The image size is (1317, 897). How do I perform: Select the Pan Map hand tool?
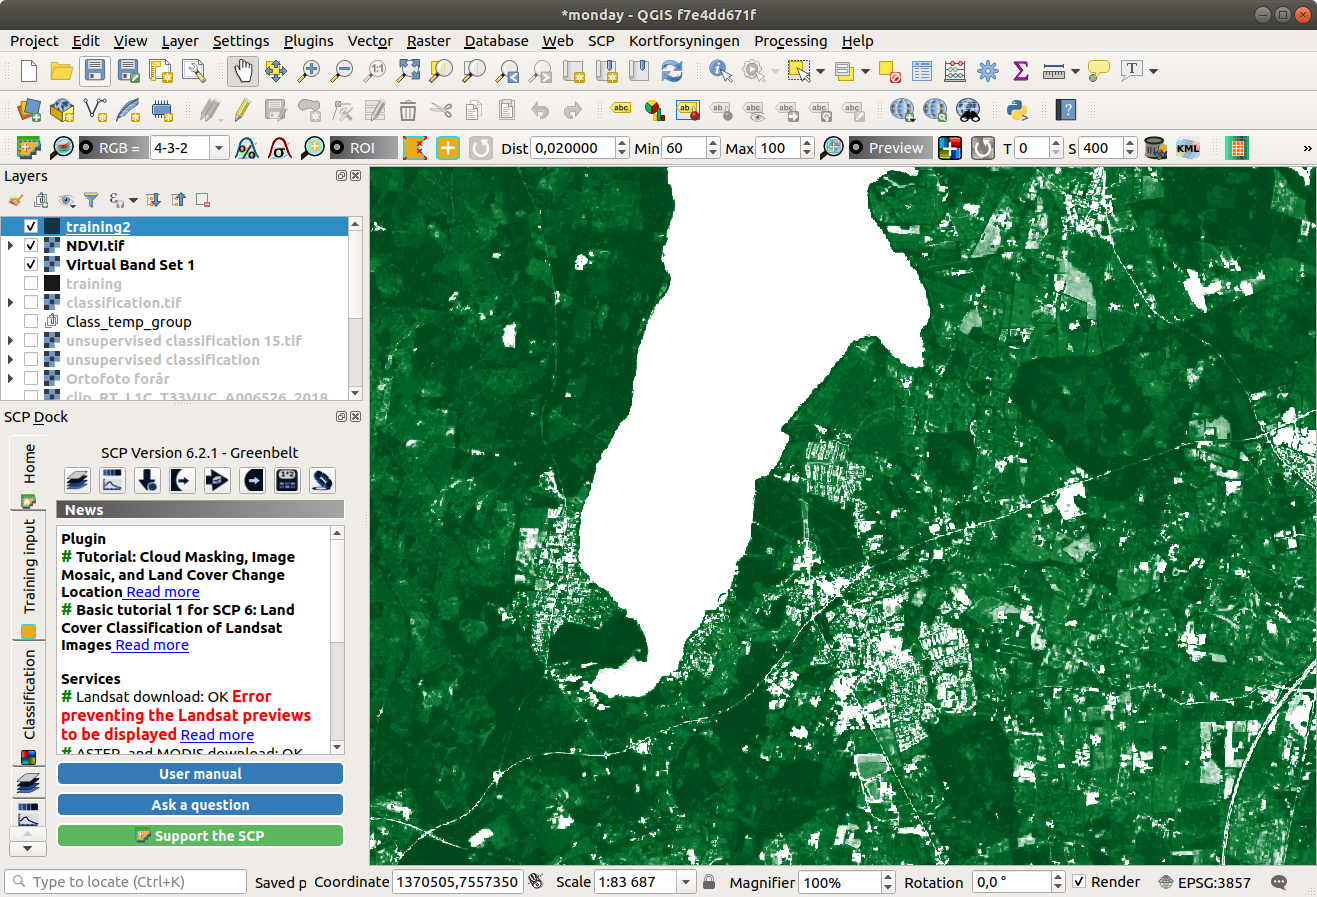243,70
